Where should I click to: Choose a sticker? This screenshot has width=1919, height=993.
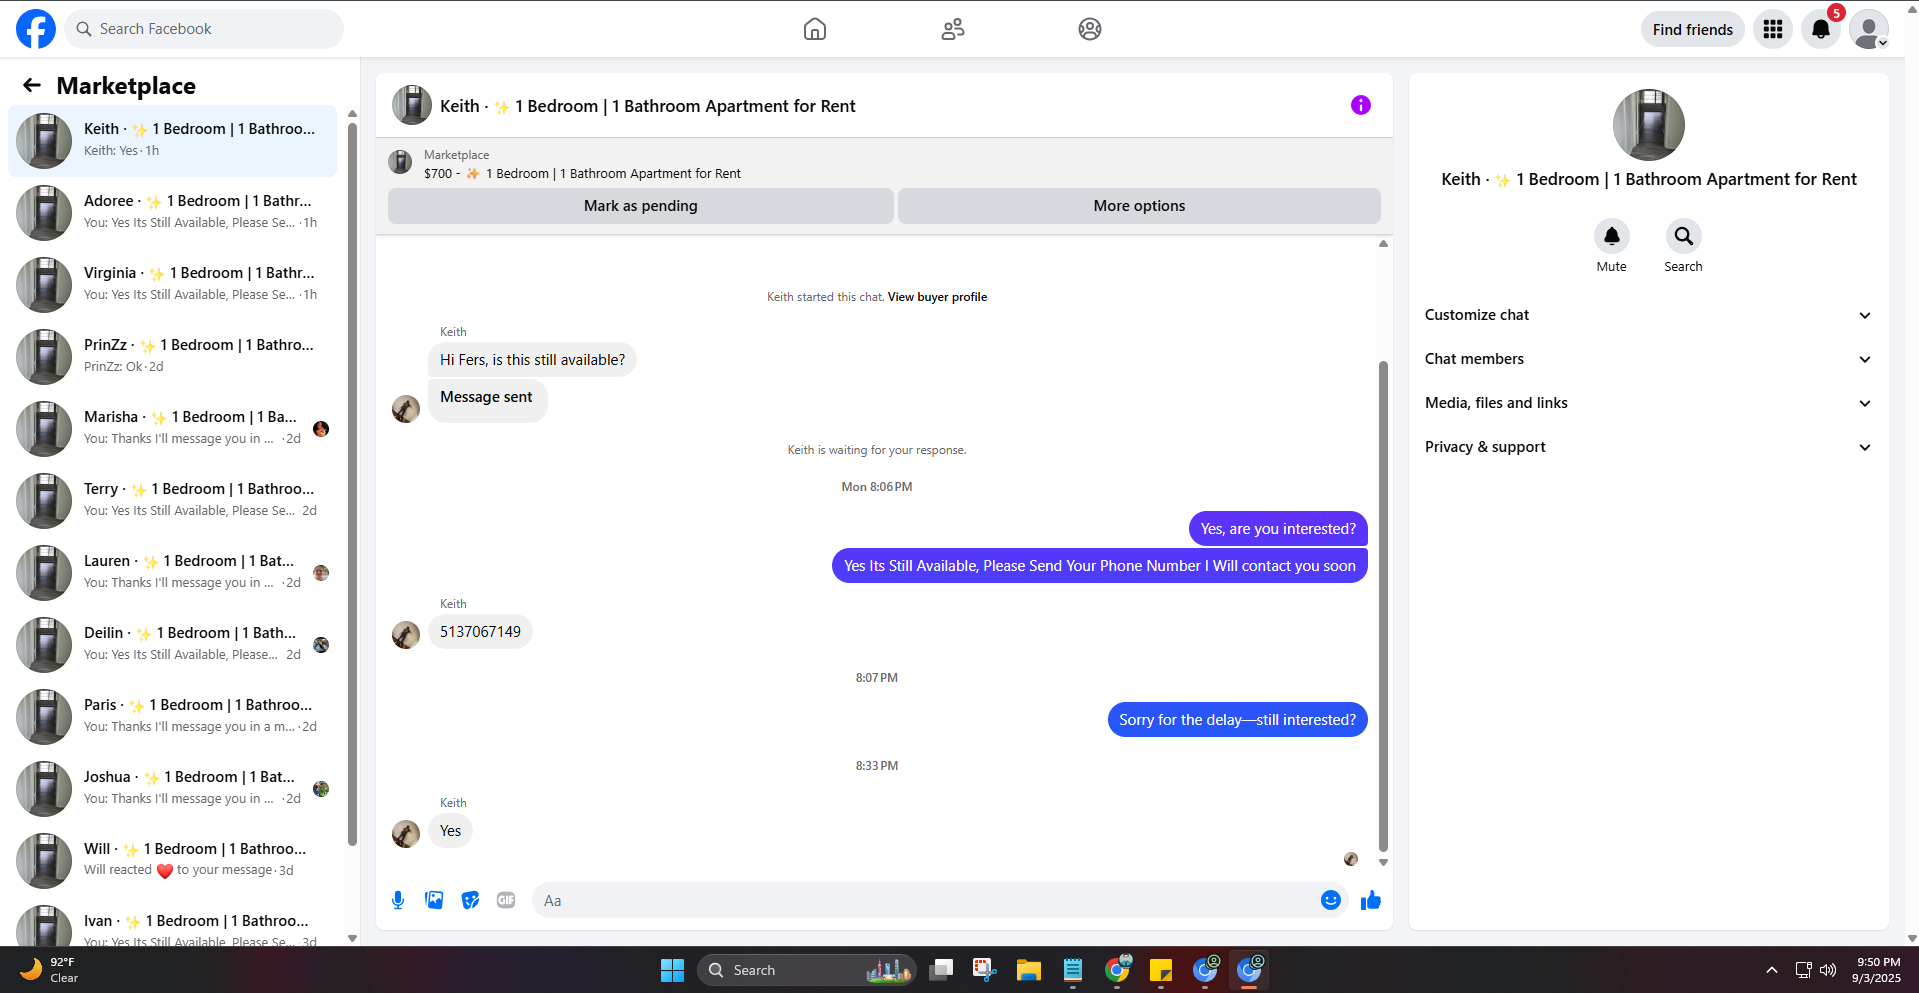[470, 900]
